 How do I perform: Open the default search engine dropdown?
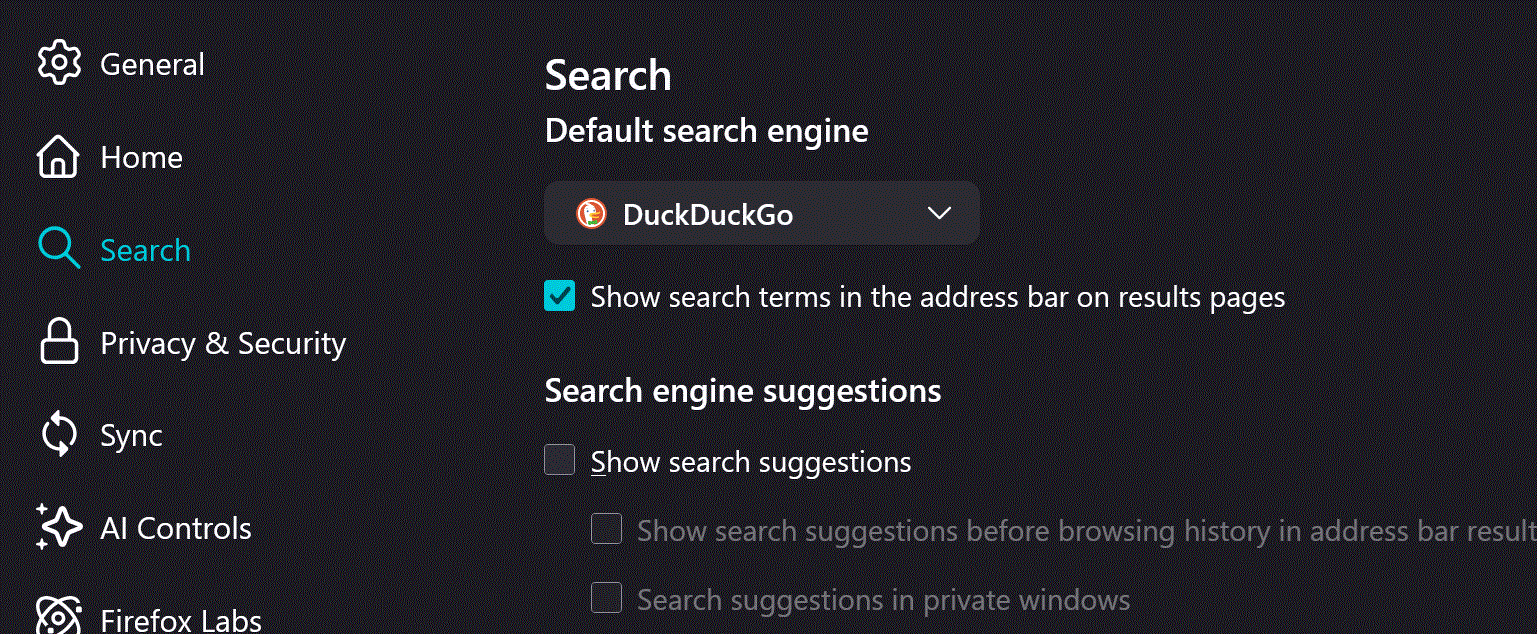(x=761, y=213)
